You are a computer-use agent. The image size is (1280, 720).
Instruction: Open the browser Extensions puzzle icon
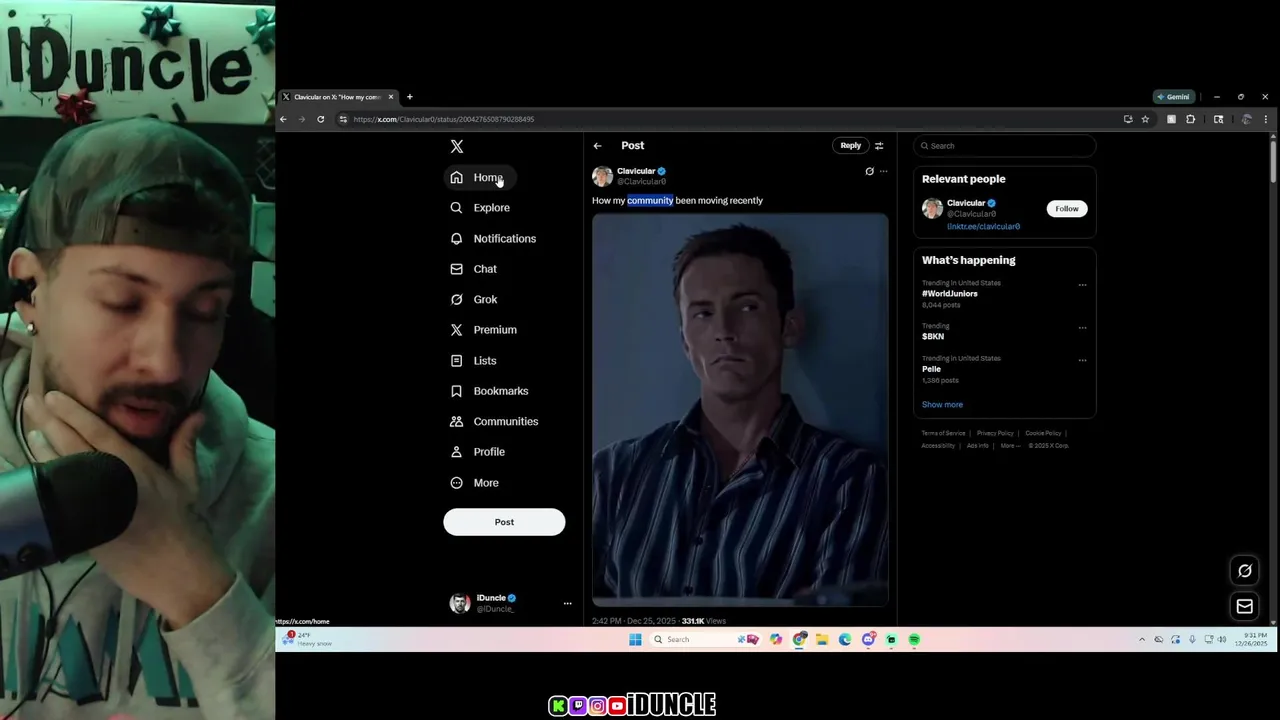pyautogui.click(x=1190, y=119)
